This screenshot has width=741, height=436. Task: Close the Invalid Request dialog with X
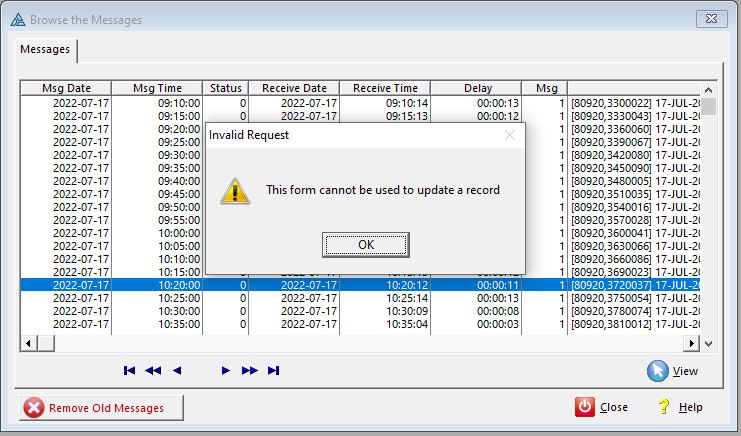pos(510,135)
